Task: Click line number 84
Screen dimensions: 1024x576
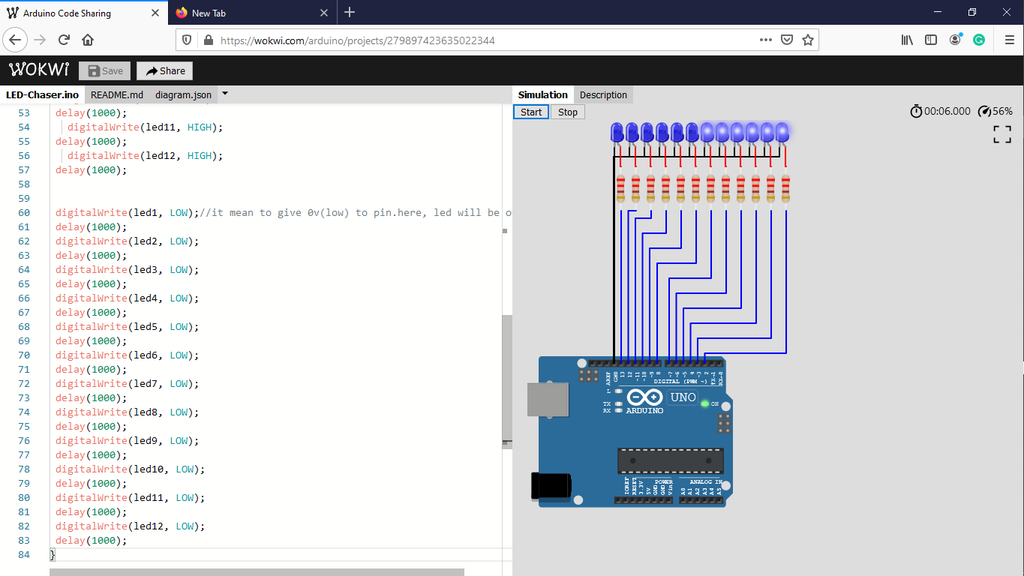Action: coord(24,554)
